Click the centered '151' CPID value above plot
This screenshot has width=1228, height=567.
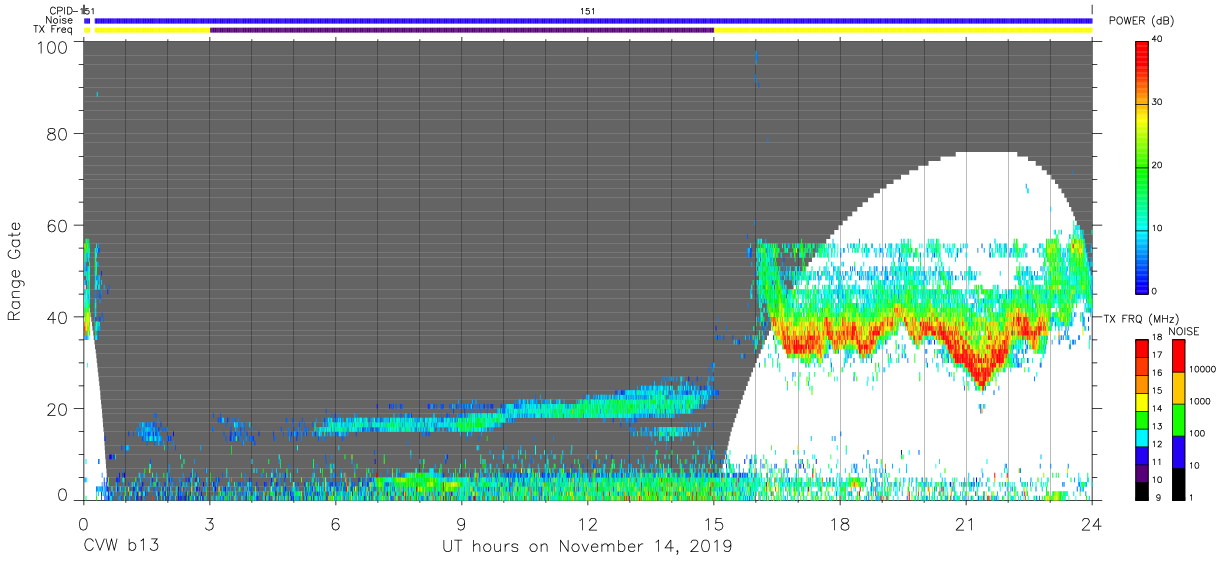(x=588, y=10)
